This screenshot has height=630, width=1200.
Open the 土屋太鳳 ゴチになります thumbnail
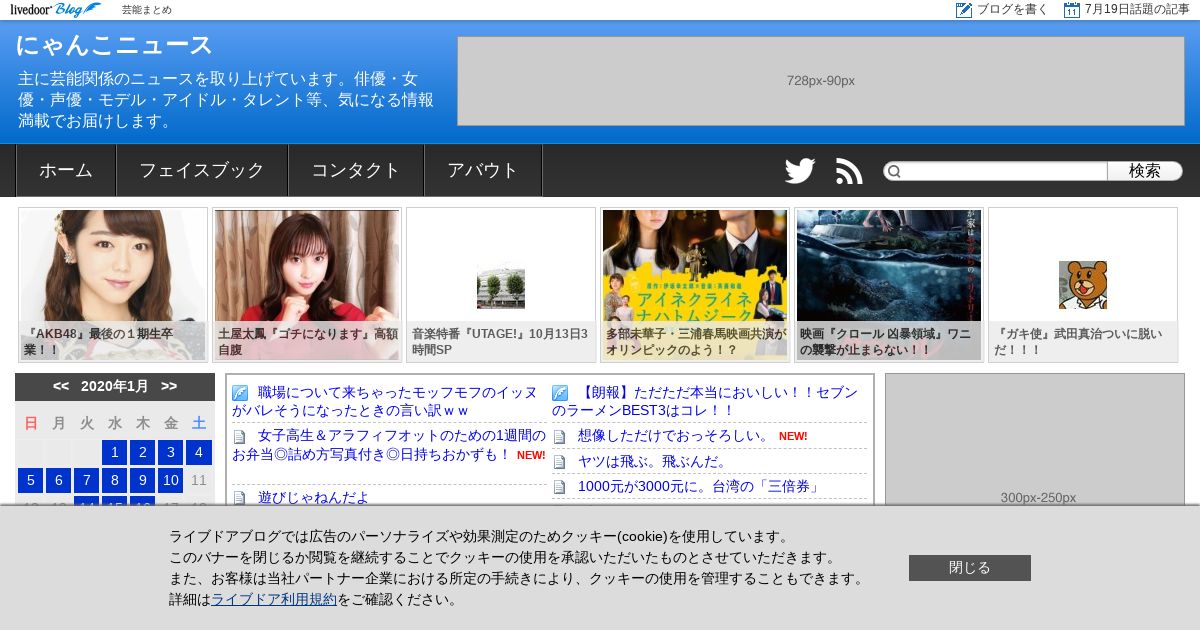click(307, 285)
